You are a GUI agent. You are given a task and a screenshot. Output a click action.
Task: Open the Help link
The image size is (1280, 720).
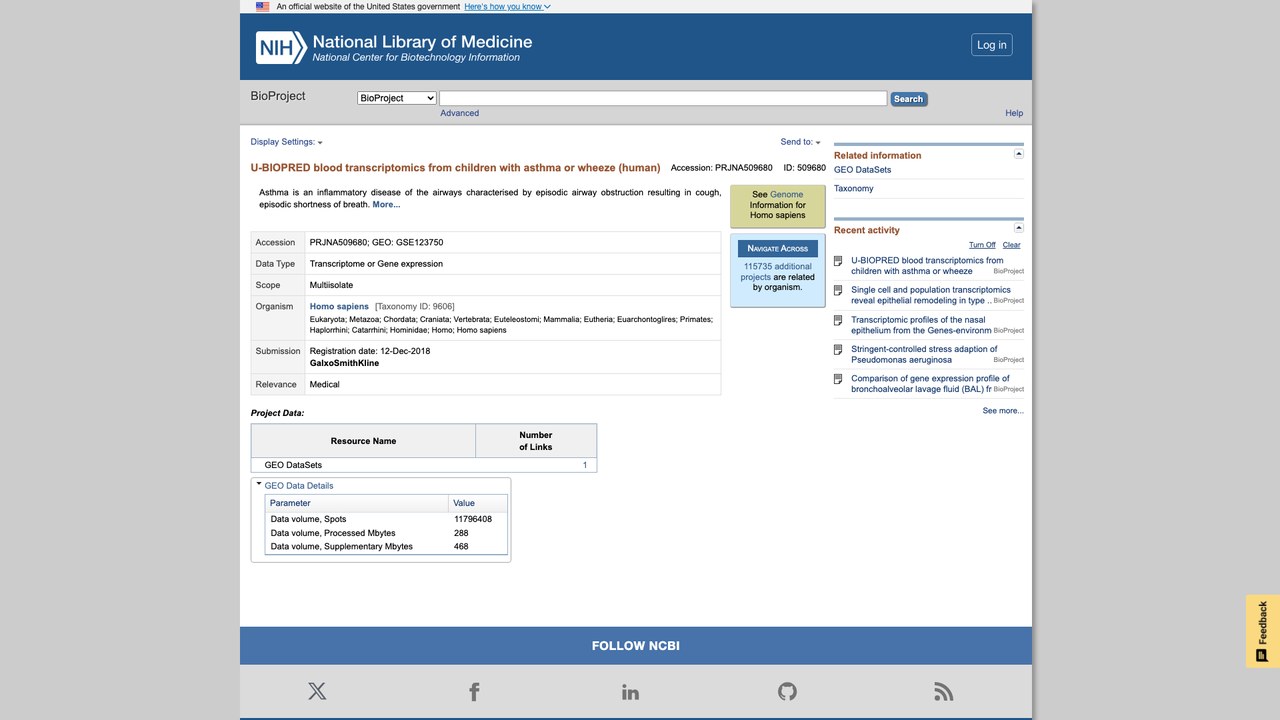(1014, 113)
